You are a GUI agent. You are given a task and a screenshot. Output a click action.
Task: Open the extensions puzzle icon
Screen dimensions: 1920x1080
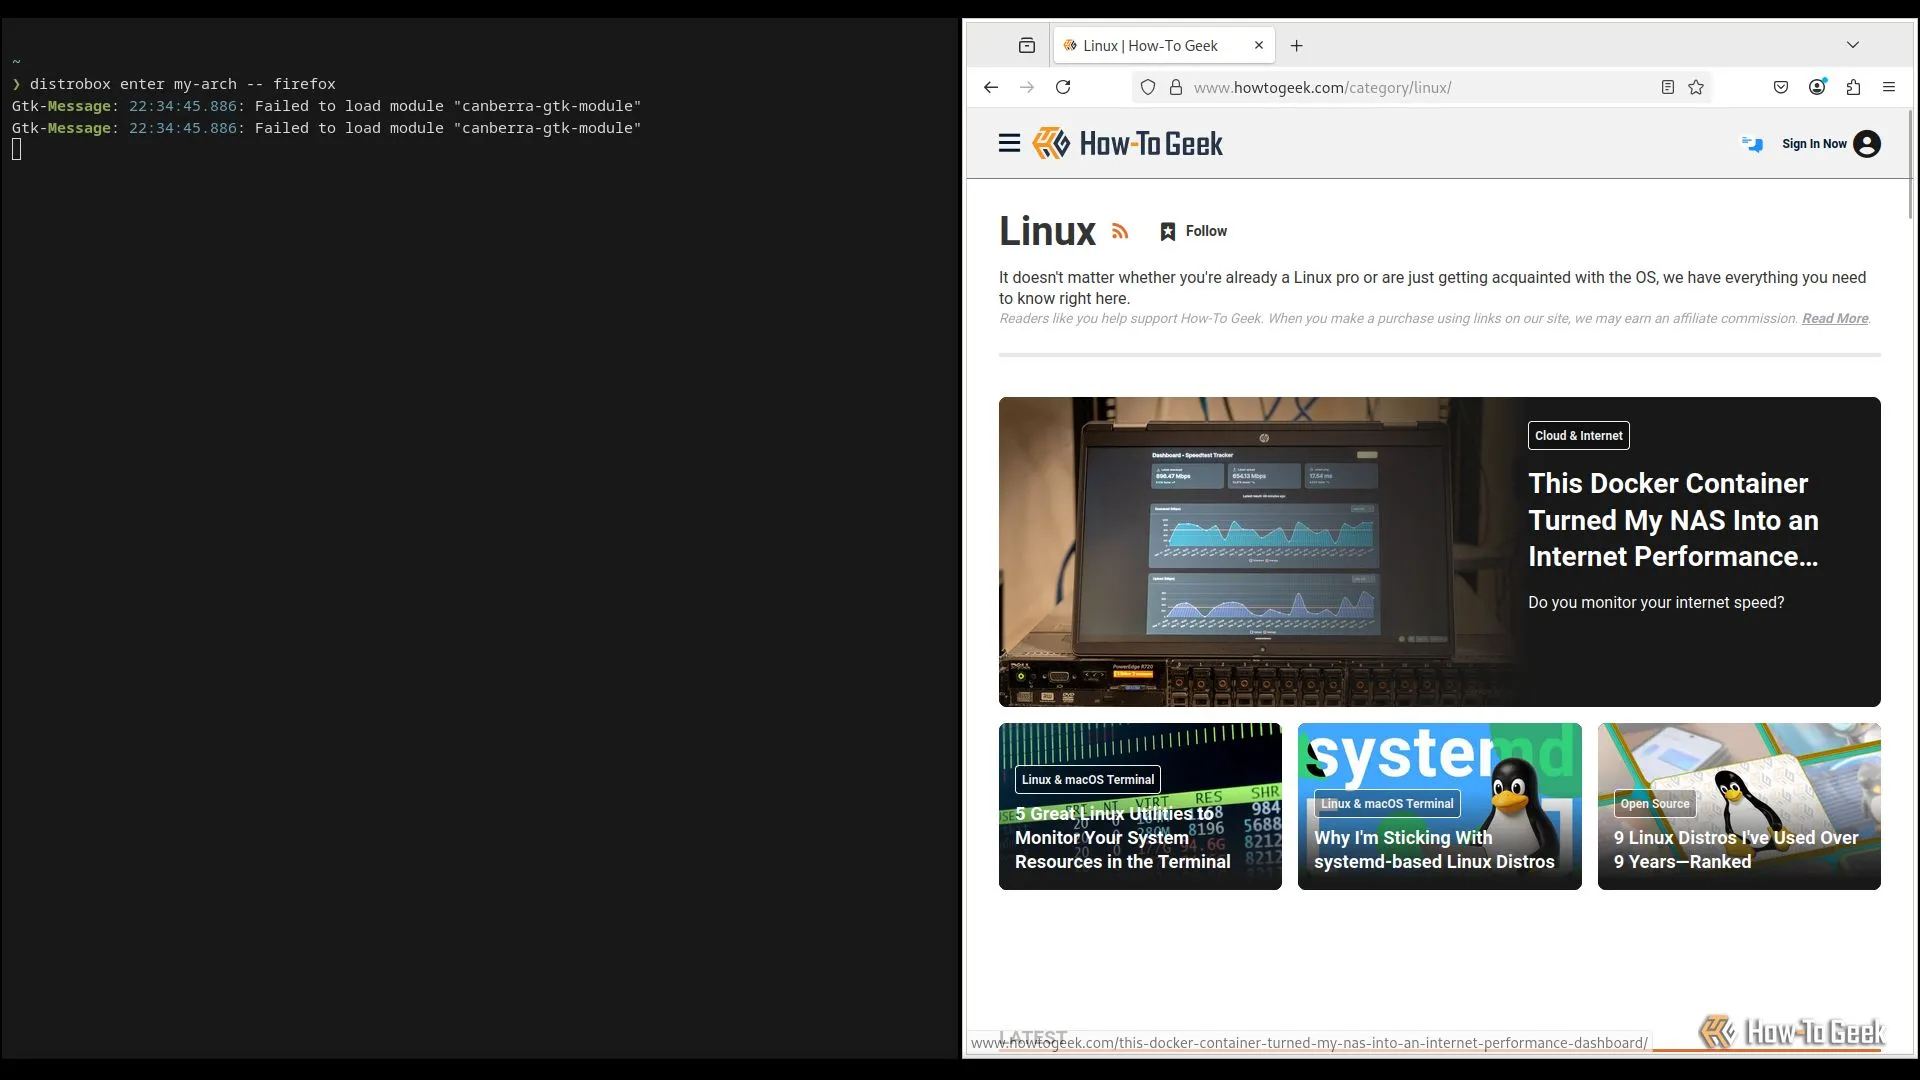click(1853, 87)
